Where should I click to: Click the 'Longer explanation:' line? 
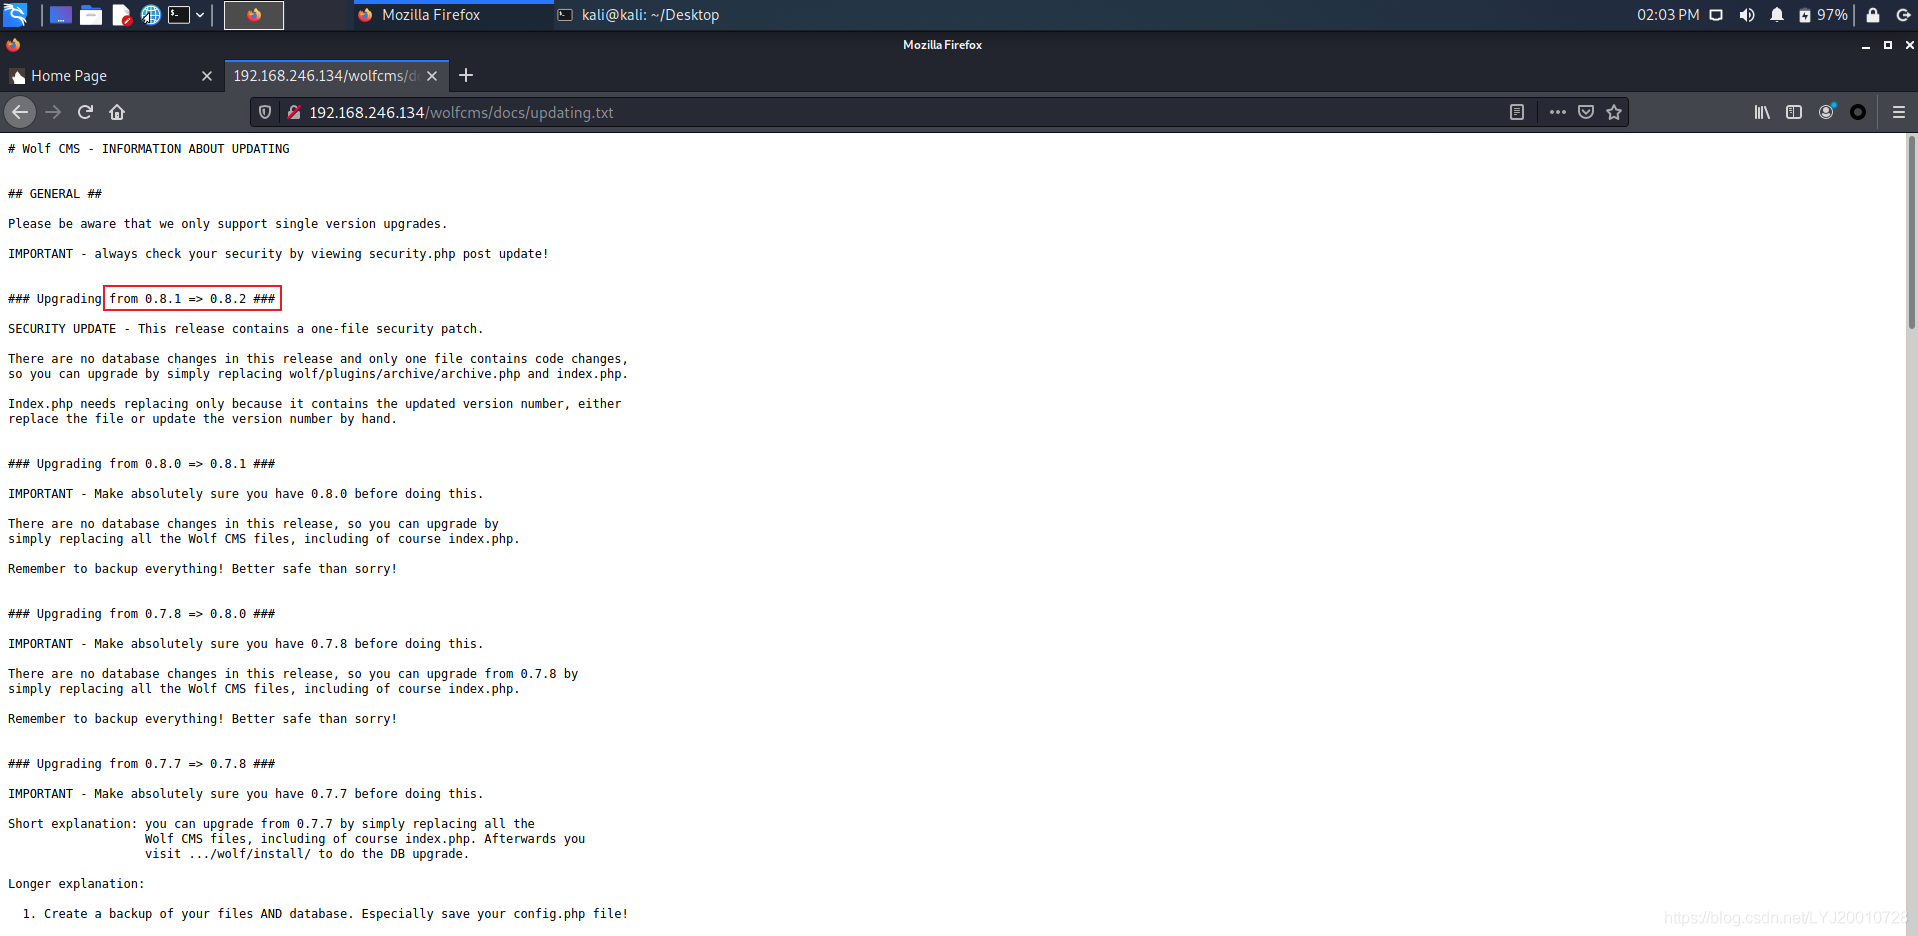(76, 884)
